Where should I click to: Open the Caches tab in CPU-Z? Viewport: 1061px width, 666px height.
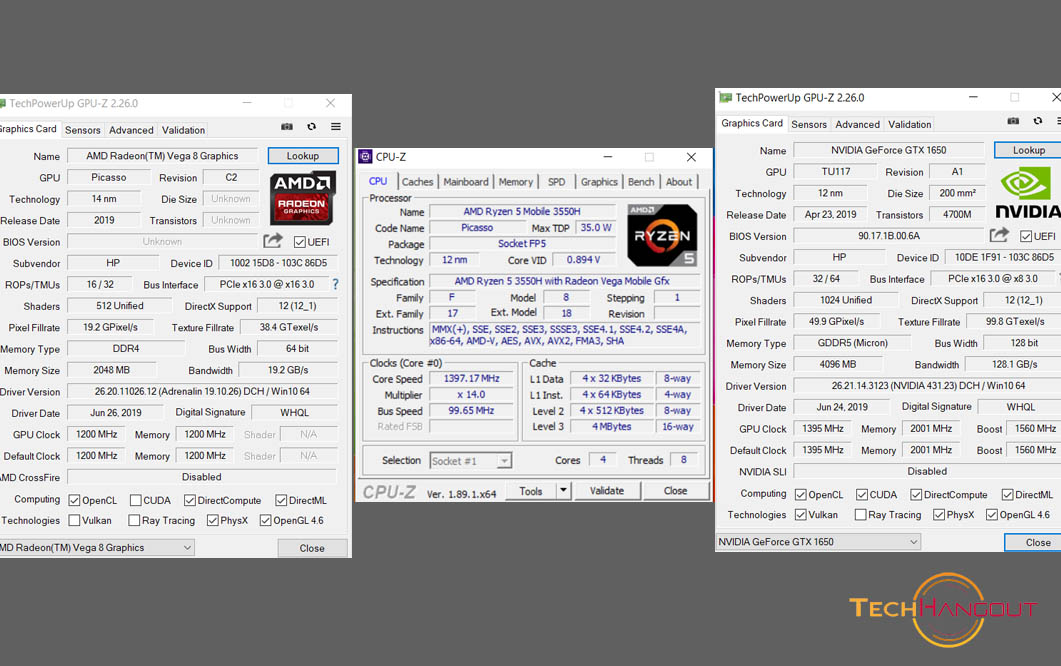(417, 181)
